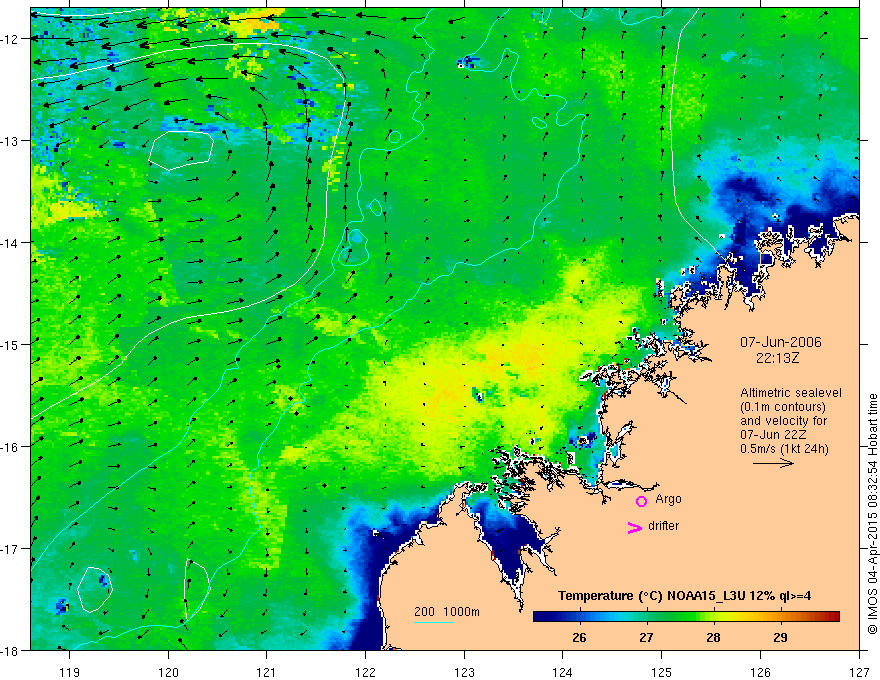Click the 0.5m/s reference velocity arrow
The width and height of the screenshot is (880, 680).
[x=773, y=463]
